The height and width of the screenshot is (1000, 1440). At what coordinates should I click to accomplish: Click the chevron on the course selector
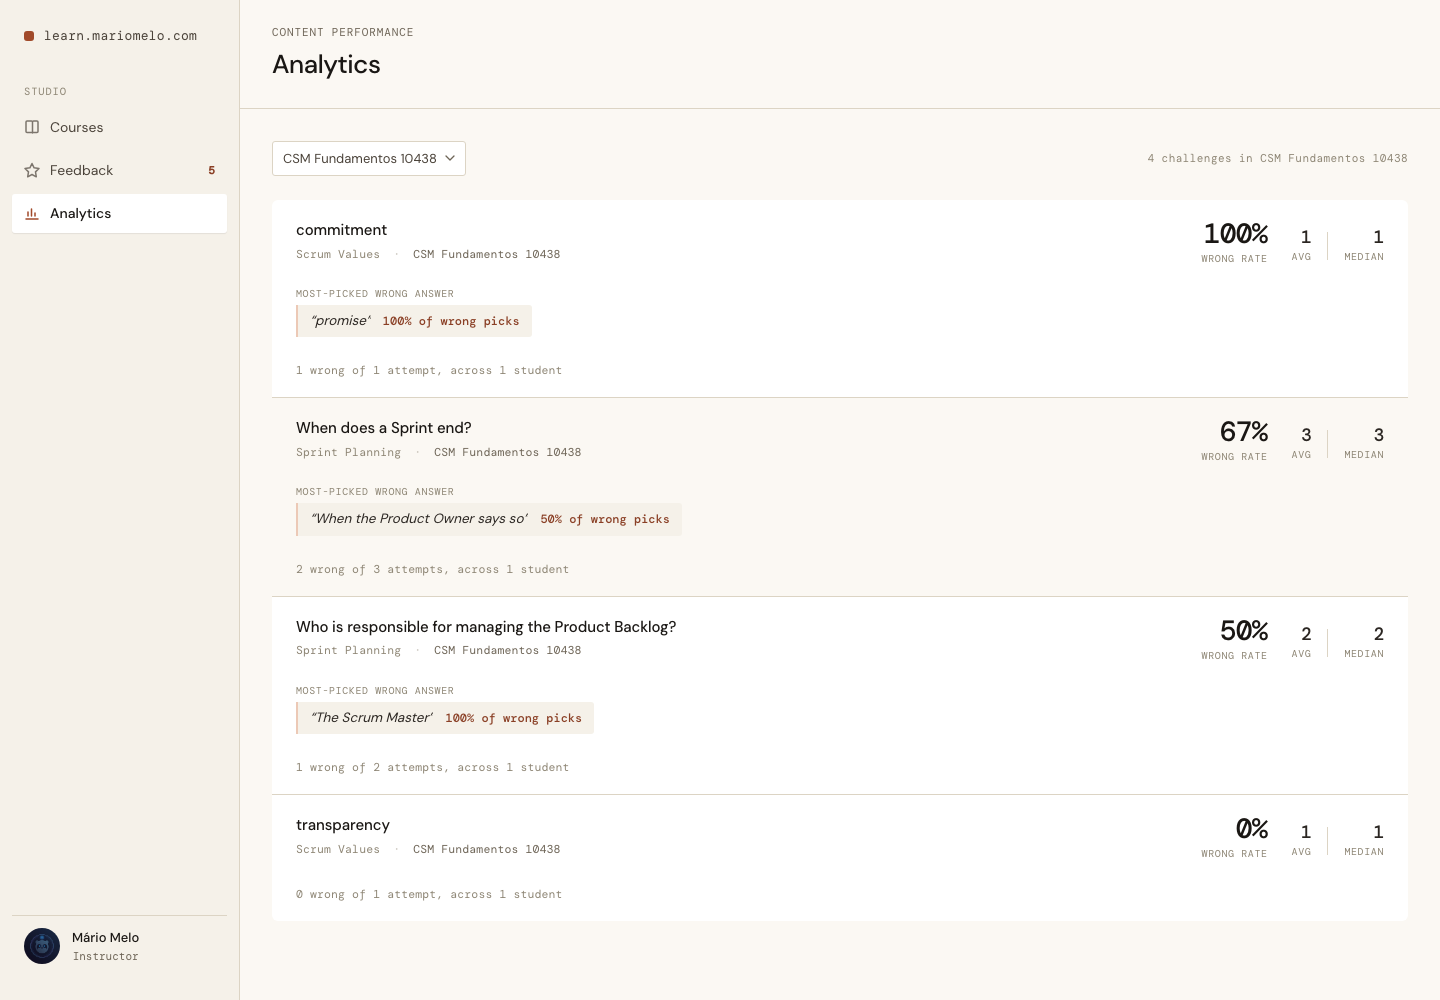(450, 158)
